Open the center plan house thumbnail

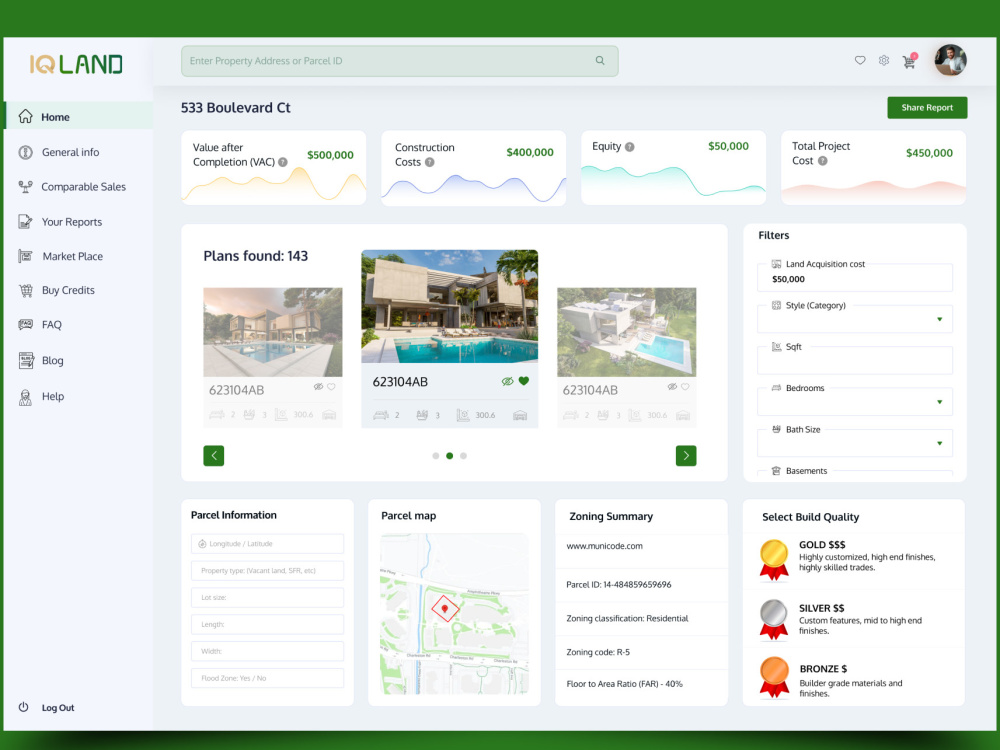[450, 306]
